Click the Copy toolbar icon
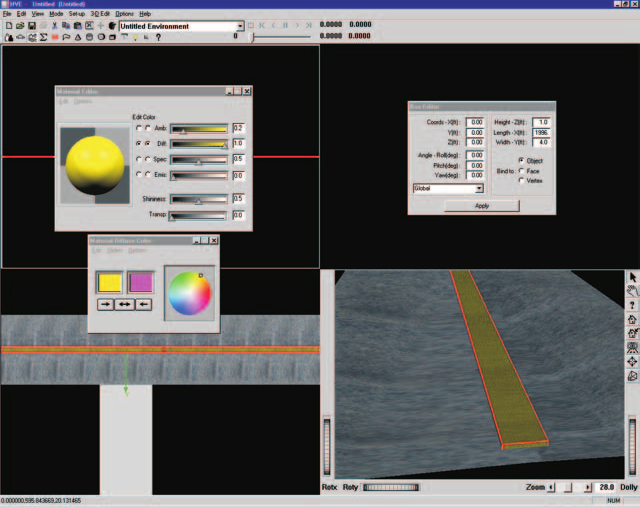640x507 pixels. (66, 25)
